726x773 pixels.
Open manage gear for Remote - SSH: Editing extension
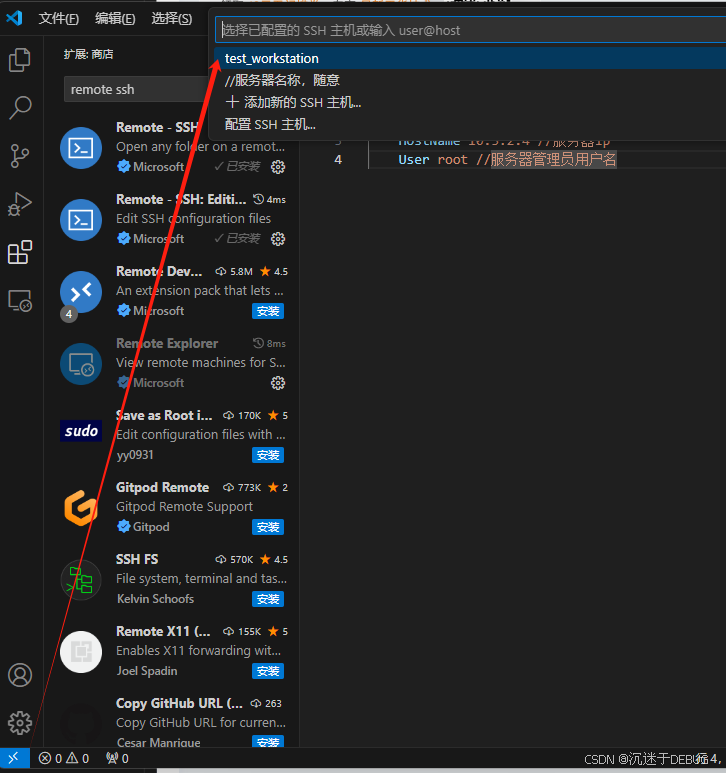[x=278, y=239]
